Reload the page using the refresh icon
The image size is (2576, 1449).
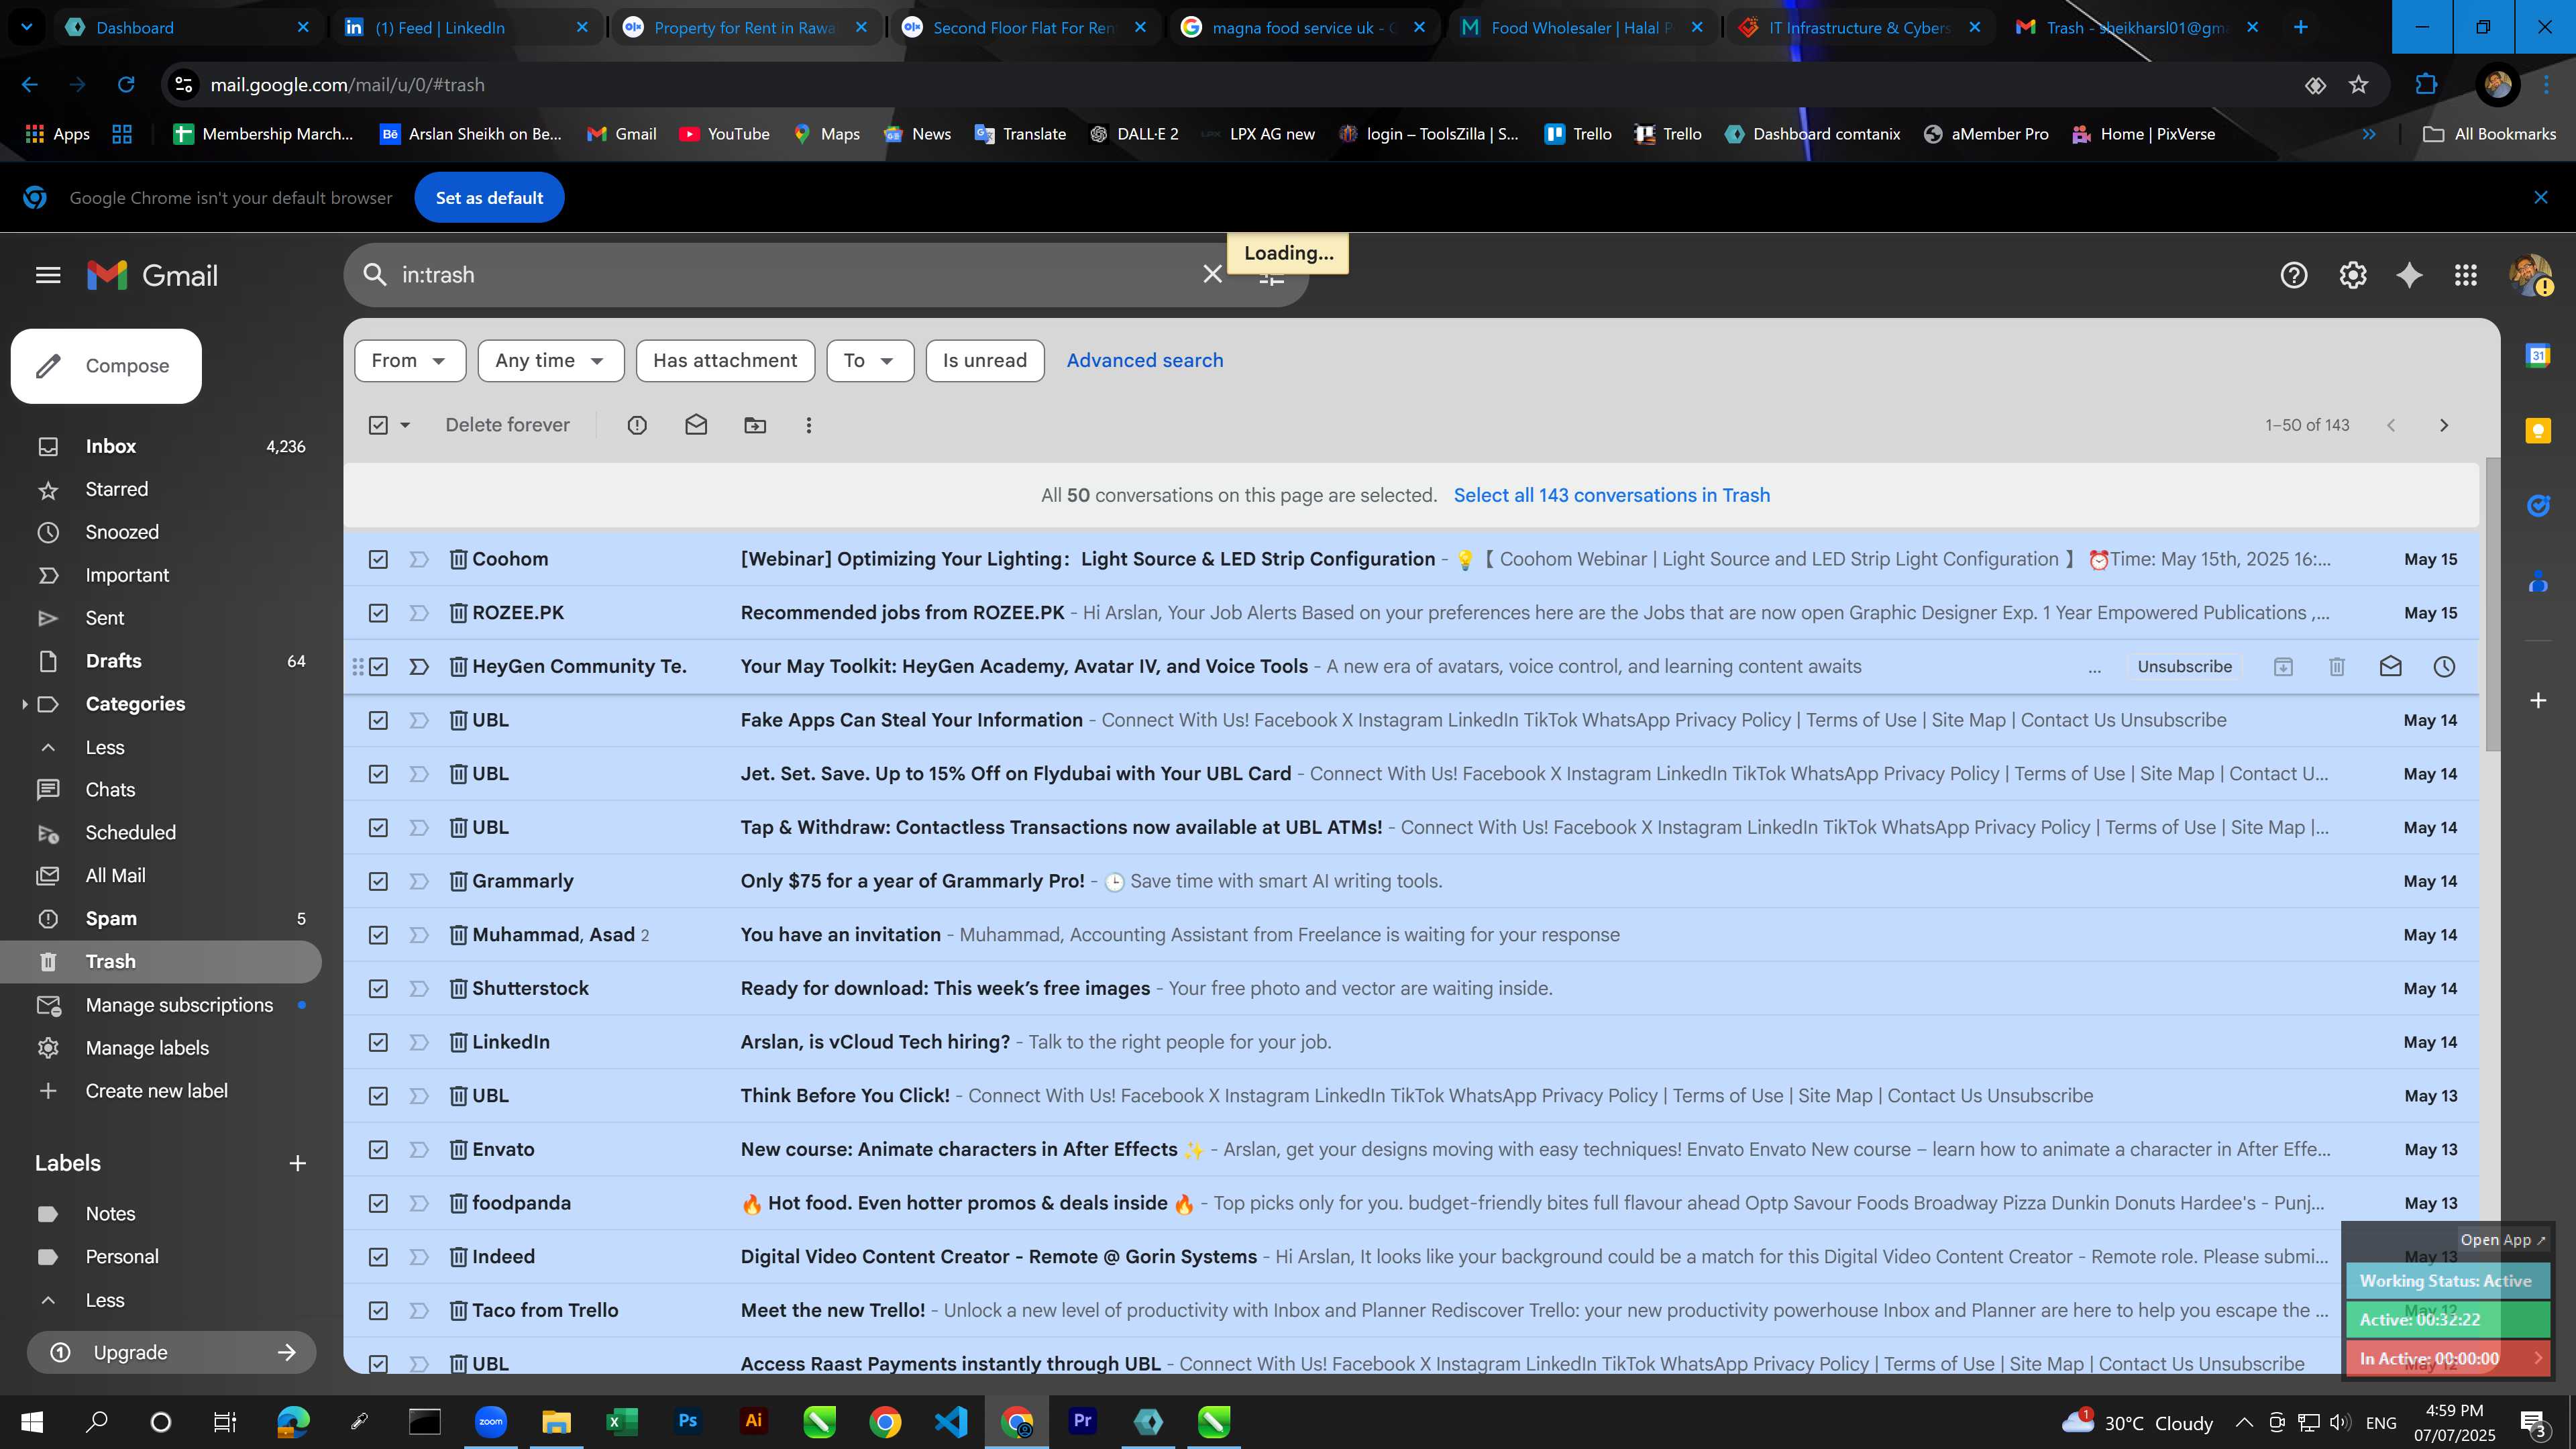(x=126, y=85)
